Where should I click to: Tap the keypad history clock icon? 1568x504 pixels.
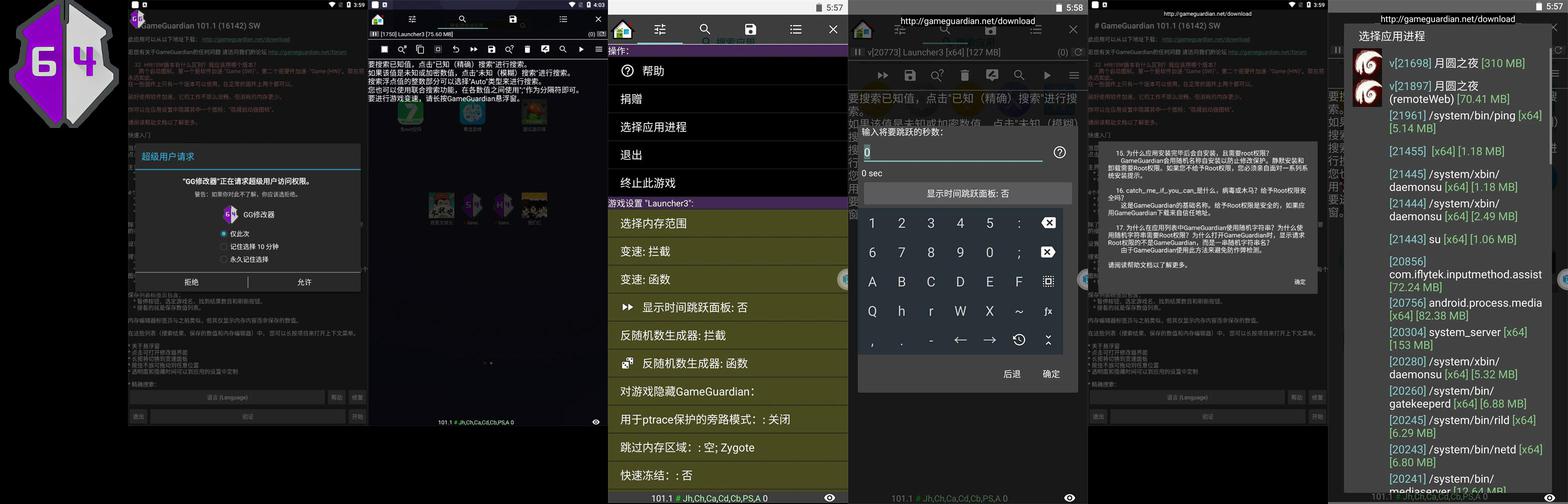pos(1019,340)
